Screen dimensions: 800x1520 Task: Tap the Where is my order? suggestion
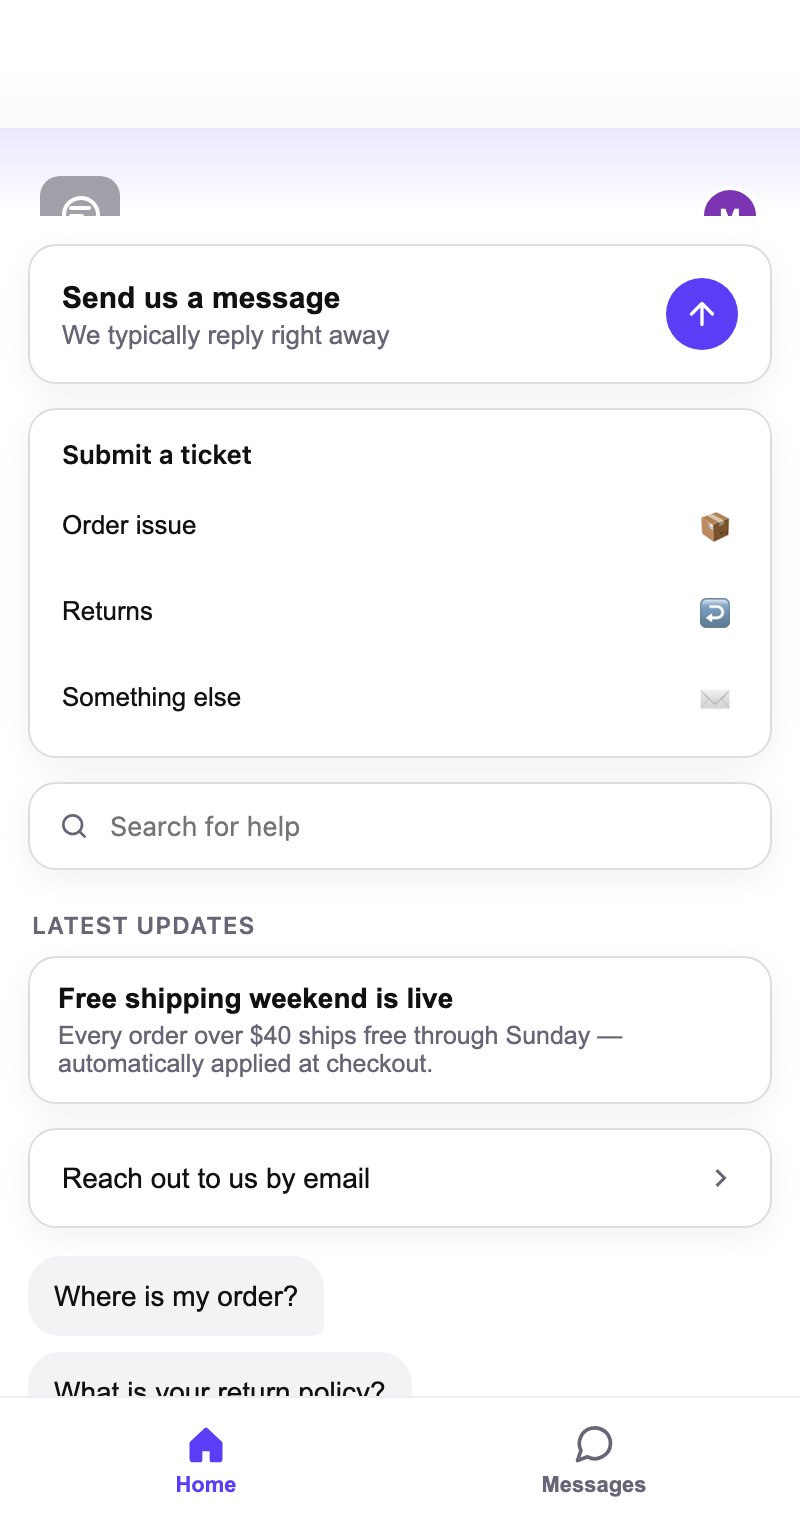(x=176, y=1296)
